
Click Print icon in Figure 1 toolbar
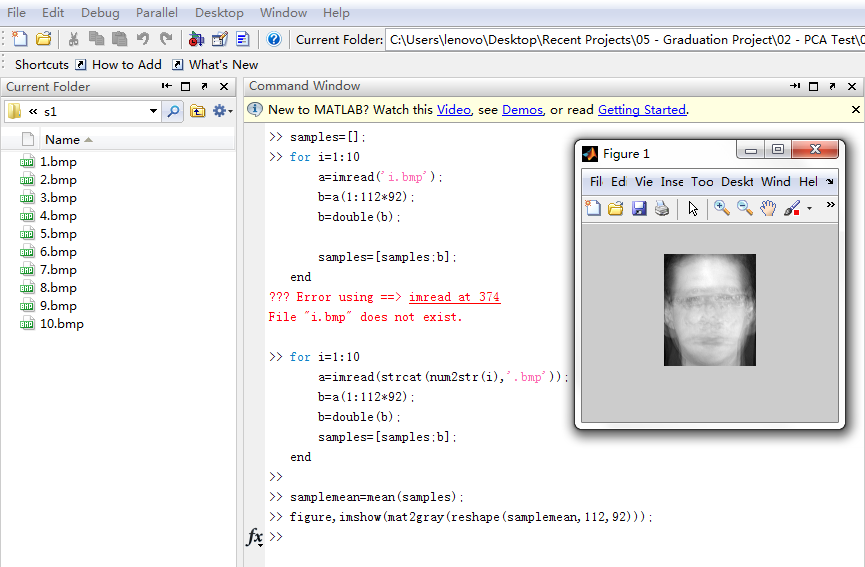pyautogui.click(x=662, y=208)
